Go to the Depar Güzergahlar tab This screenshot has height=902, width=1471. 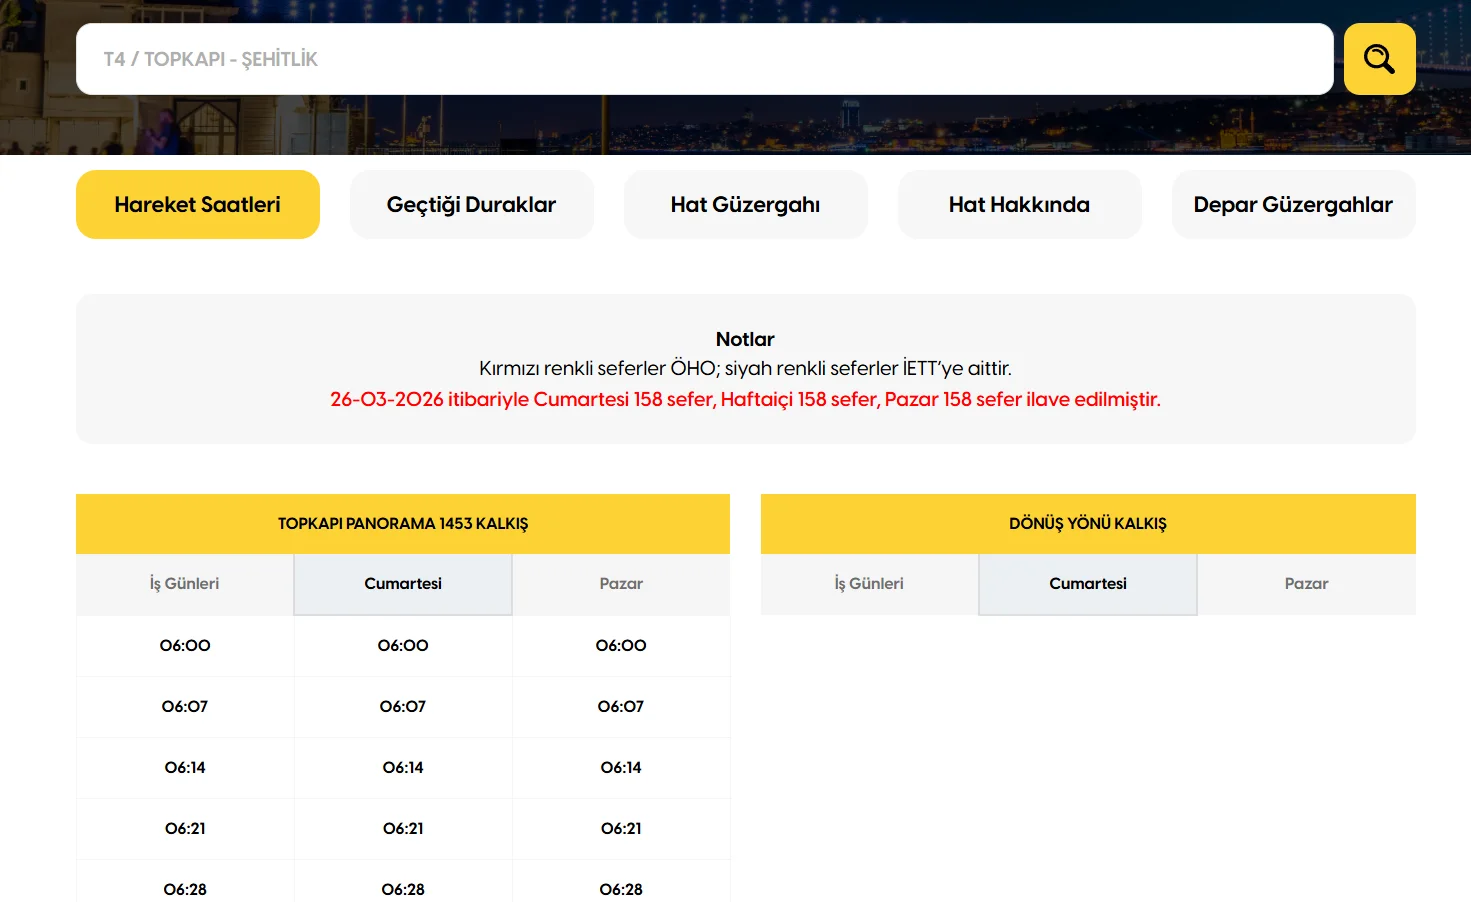(x=1293, y=204)
